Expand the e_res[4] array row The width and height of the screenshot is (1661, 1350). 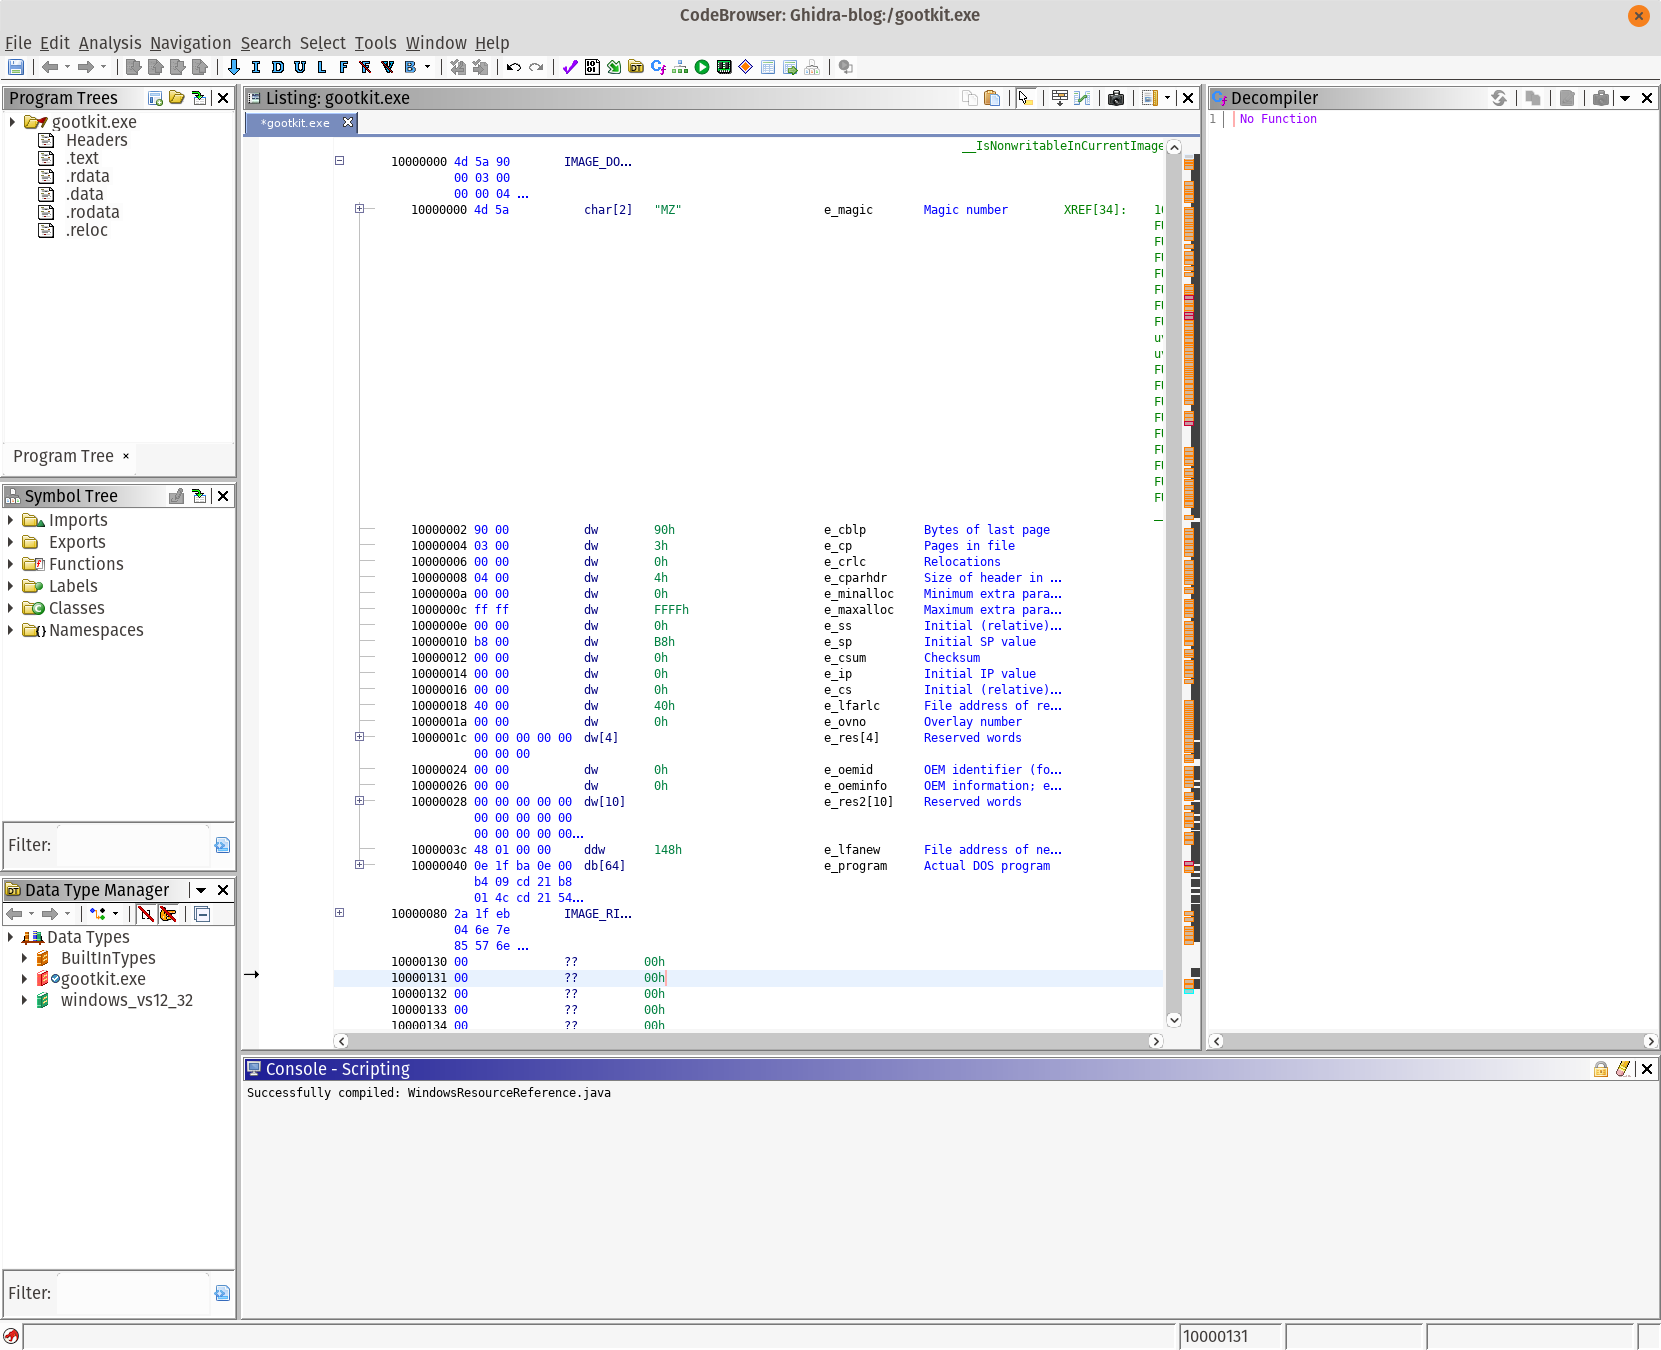tap(359, 737)
